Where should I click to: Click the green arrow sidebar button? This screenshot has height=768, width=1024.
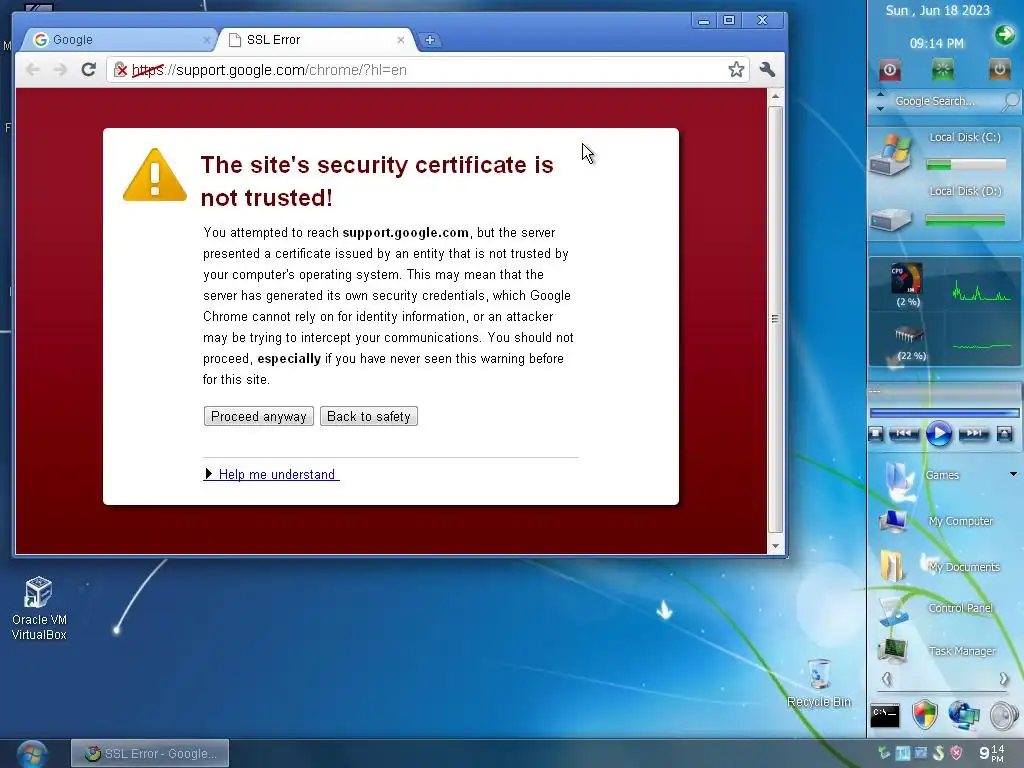click(x=1004, y=35)
